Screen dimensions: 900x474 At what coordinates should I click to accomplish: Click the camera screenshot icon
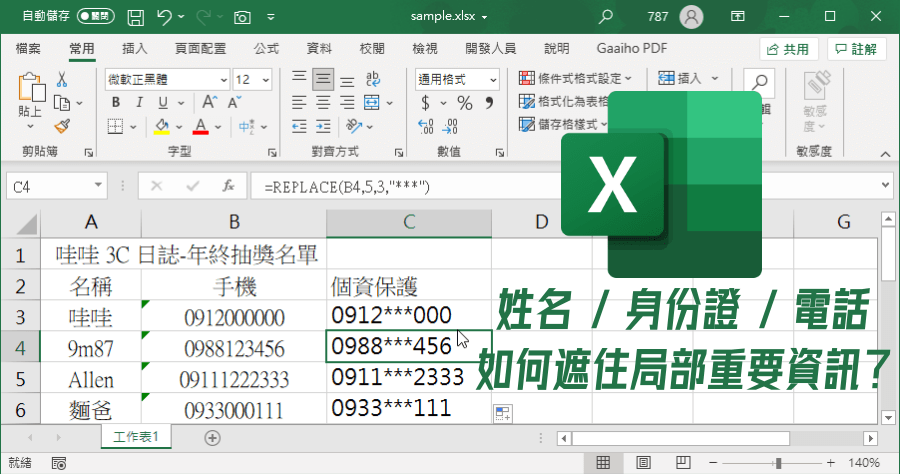point(242,17)
